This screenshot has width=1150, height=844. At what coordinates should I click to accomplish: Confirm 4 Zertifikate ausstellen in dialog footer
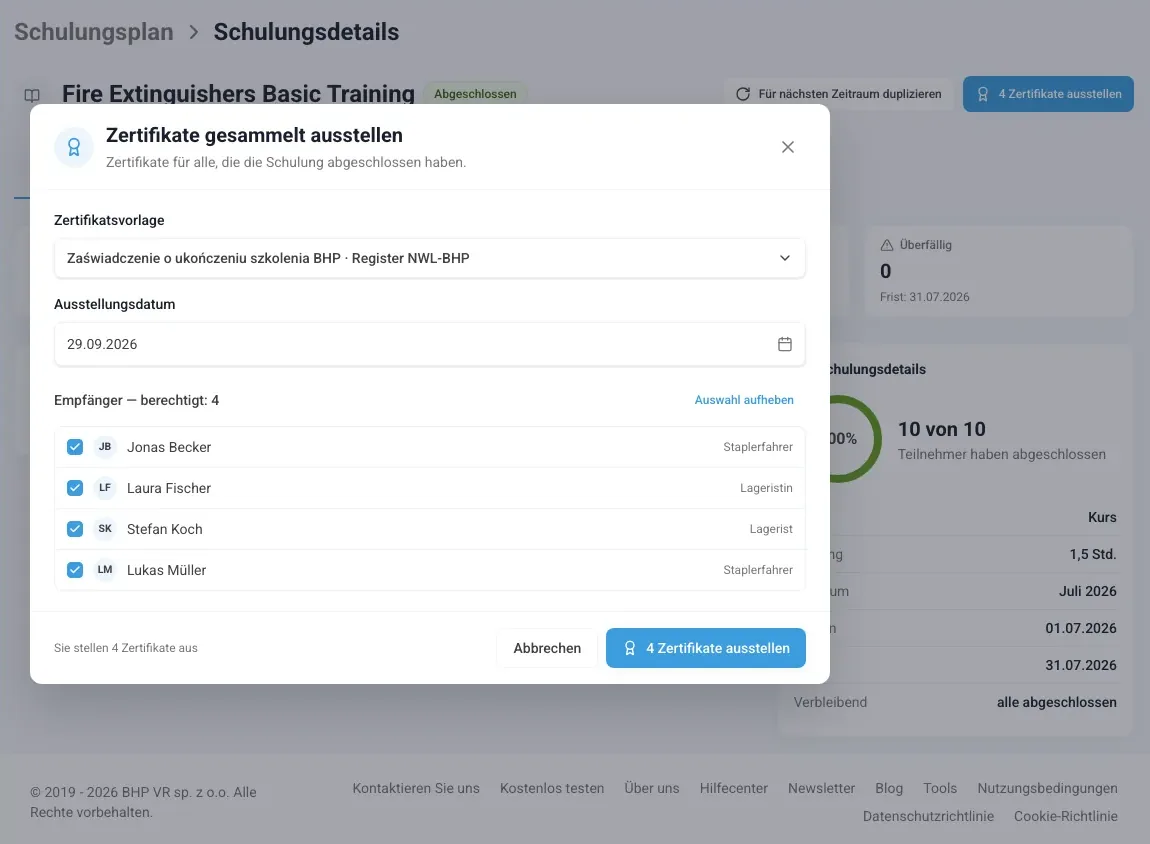[x=706, y=648]
